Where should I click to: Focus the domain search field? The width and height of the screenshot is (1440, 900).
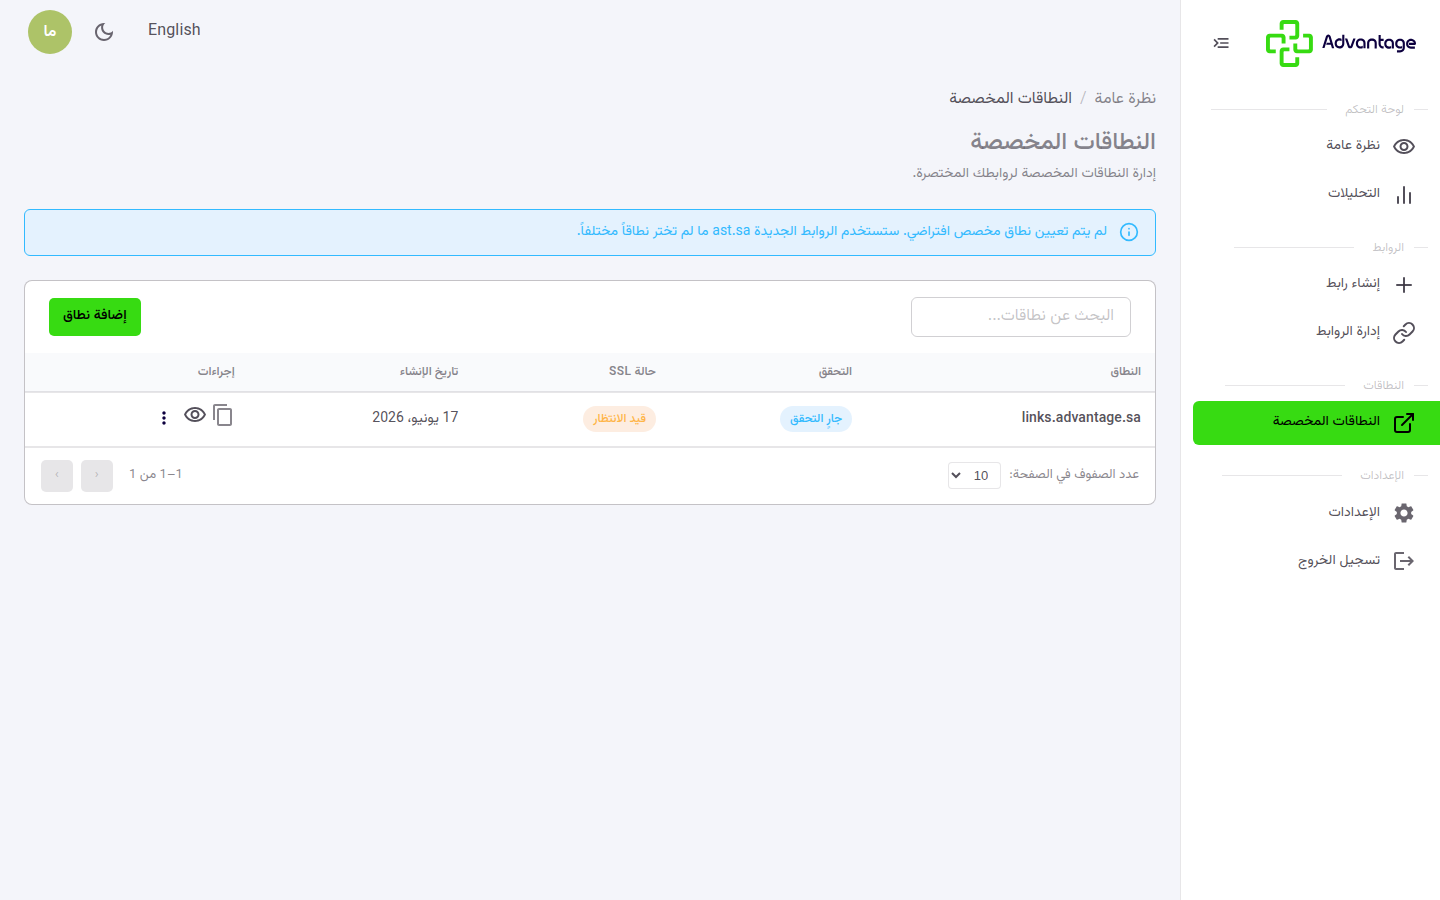(x=1021, y=317)
